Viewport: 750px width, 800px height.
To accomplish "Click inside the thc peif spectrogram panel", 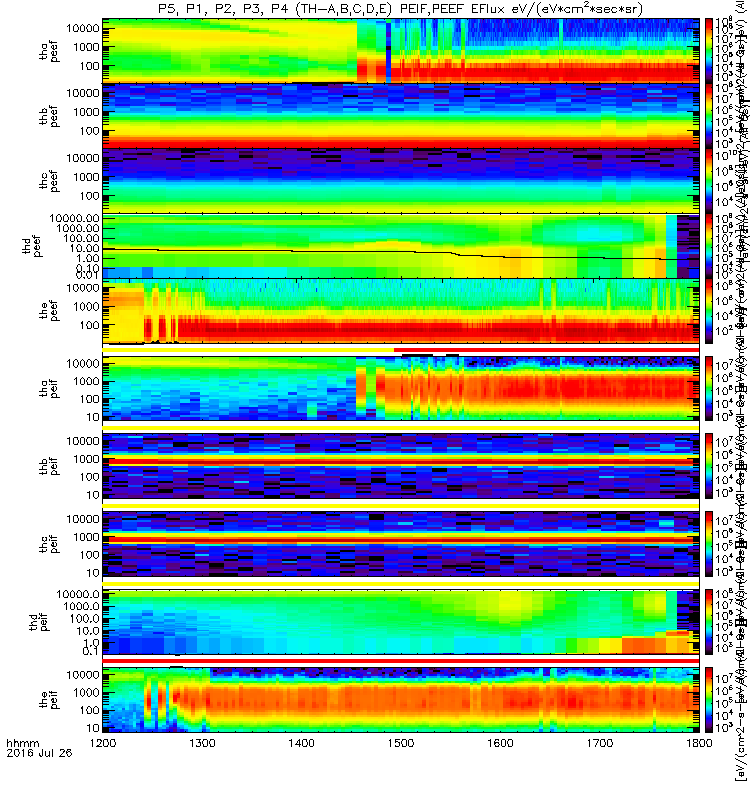I will [x=401, y=544].
